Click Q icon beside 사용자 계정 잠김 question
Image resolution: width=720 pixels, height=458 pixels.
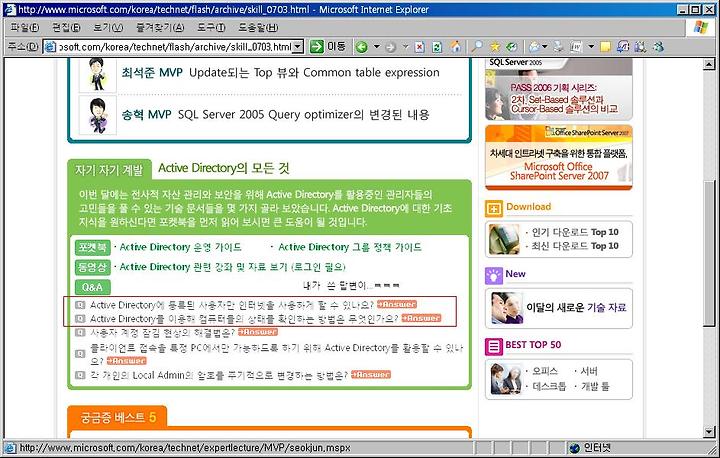80,332
